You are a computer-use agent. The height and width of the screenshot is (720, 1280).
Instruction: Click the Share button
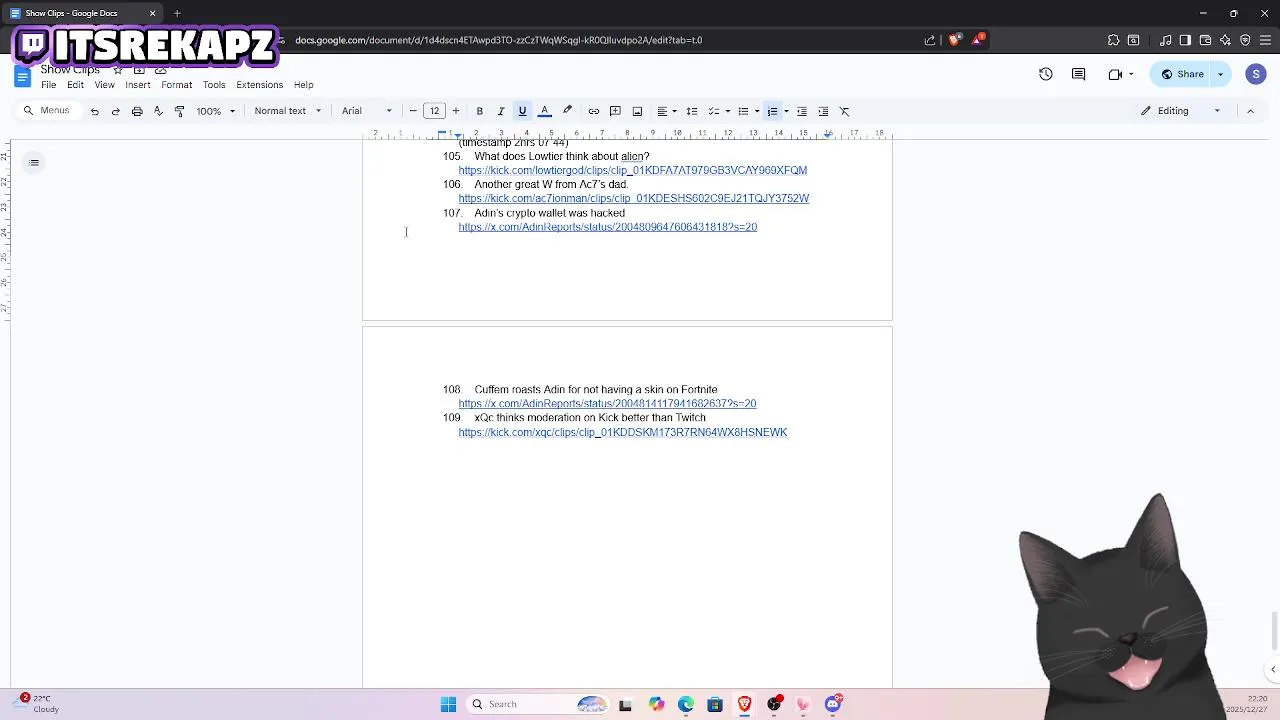pos(1182,74)
